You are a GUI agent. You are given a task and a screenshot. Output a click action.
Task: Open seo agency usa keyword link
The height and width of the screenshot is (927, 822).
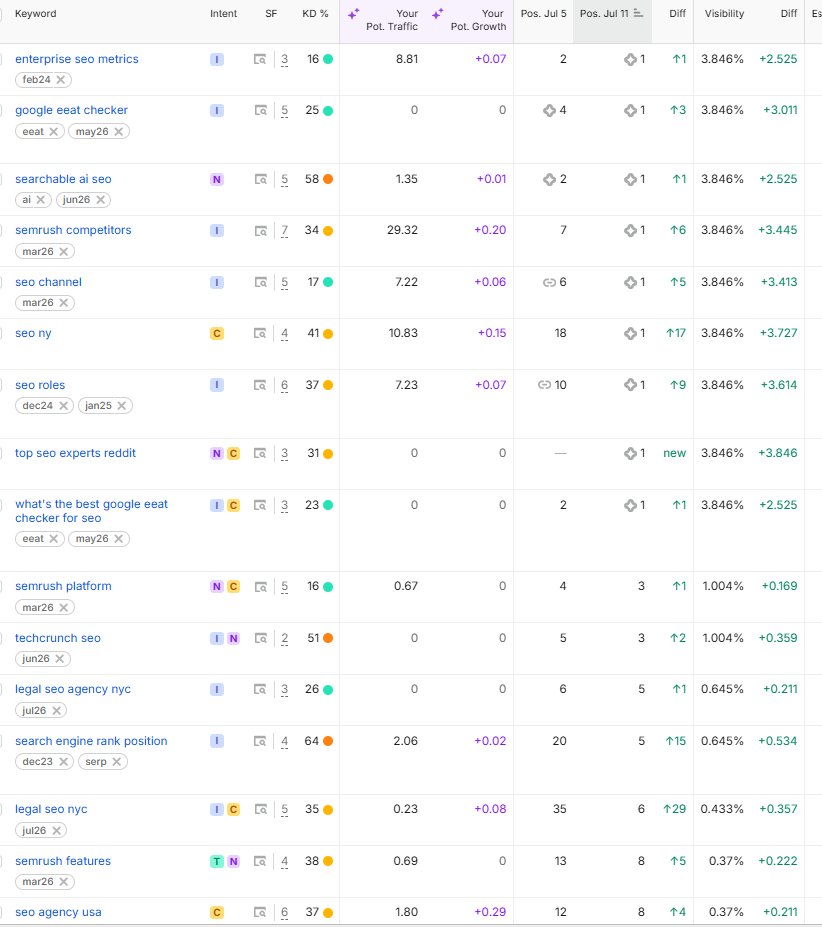58,912
